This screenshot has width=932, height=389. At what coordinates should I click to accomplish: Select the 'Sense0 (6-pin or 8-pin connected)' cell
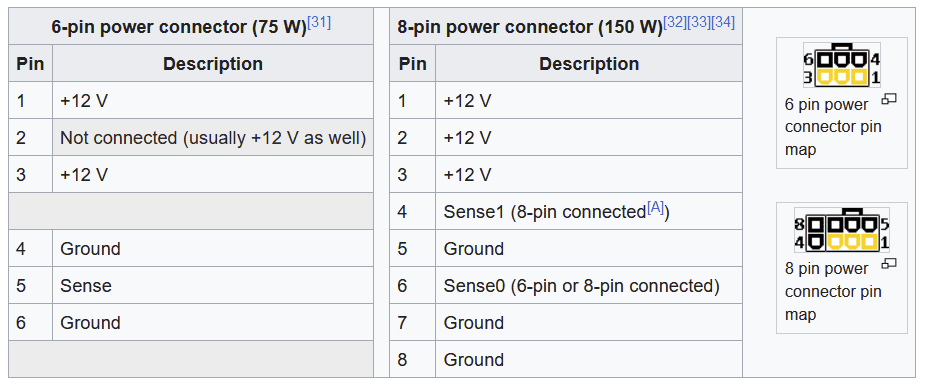click(x=588, y=286)
